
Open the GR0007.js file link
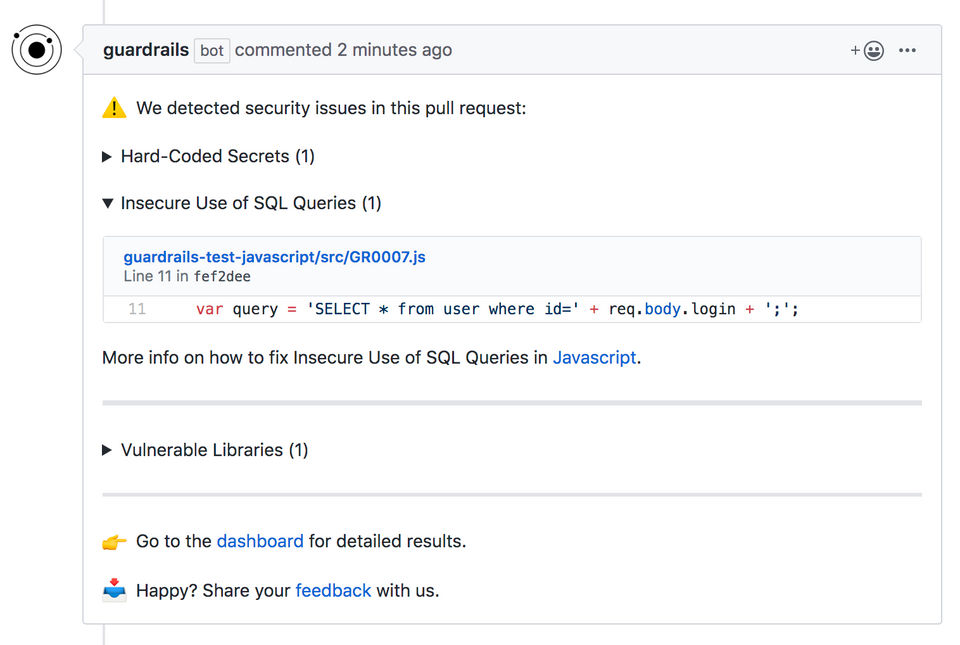(x=274, y=257)
